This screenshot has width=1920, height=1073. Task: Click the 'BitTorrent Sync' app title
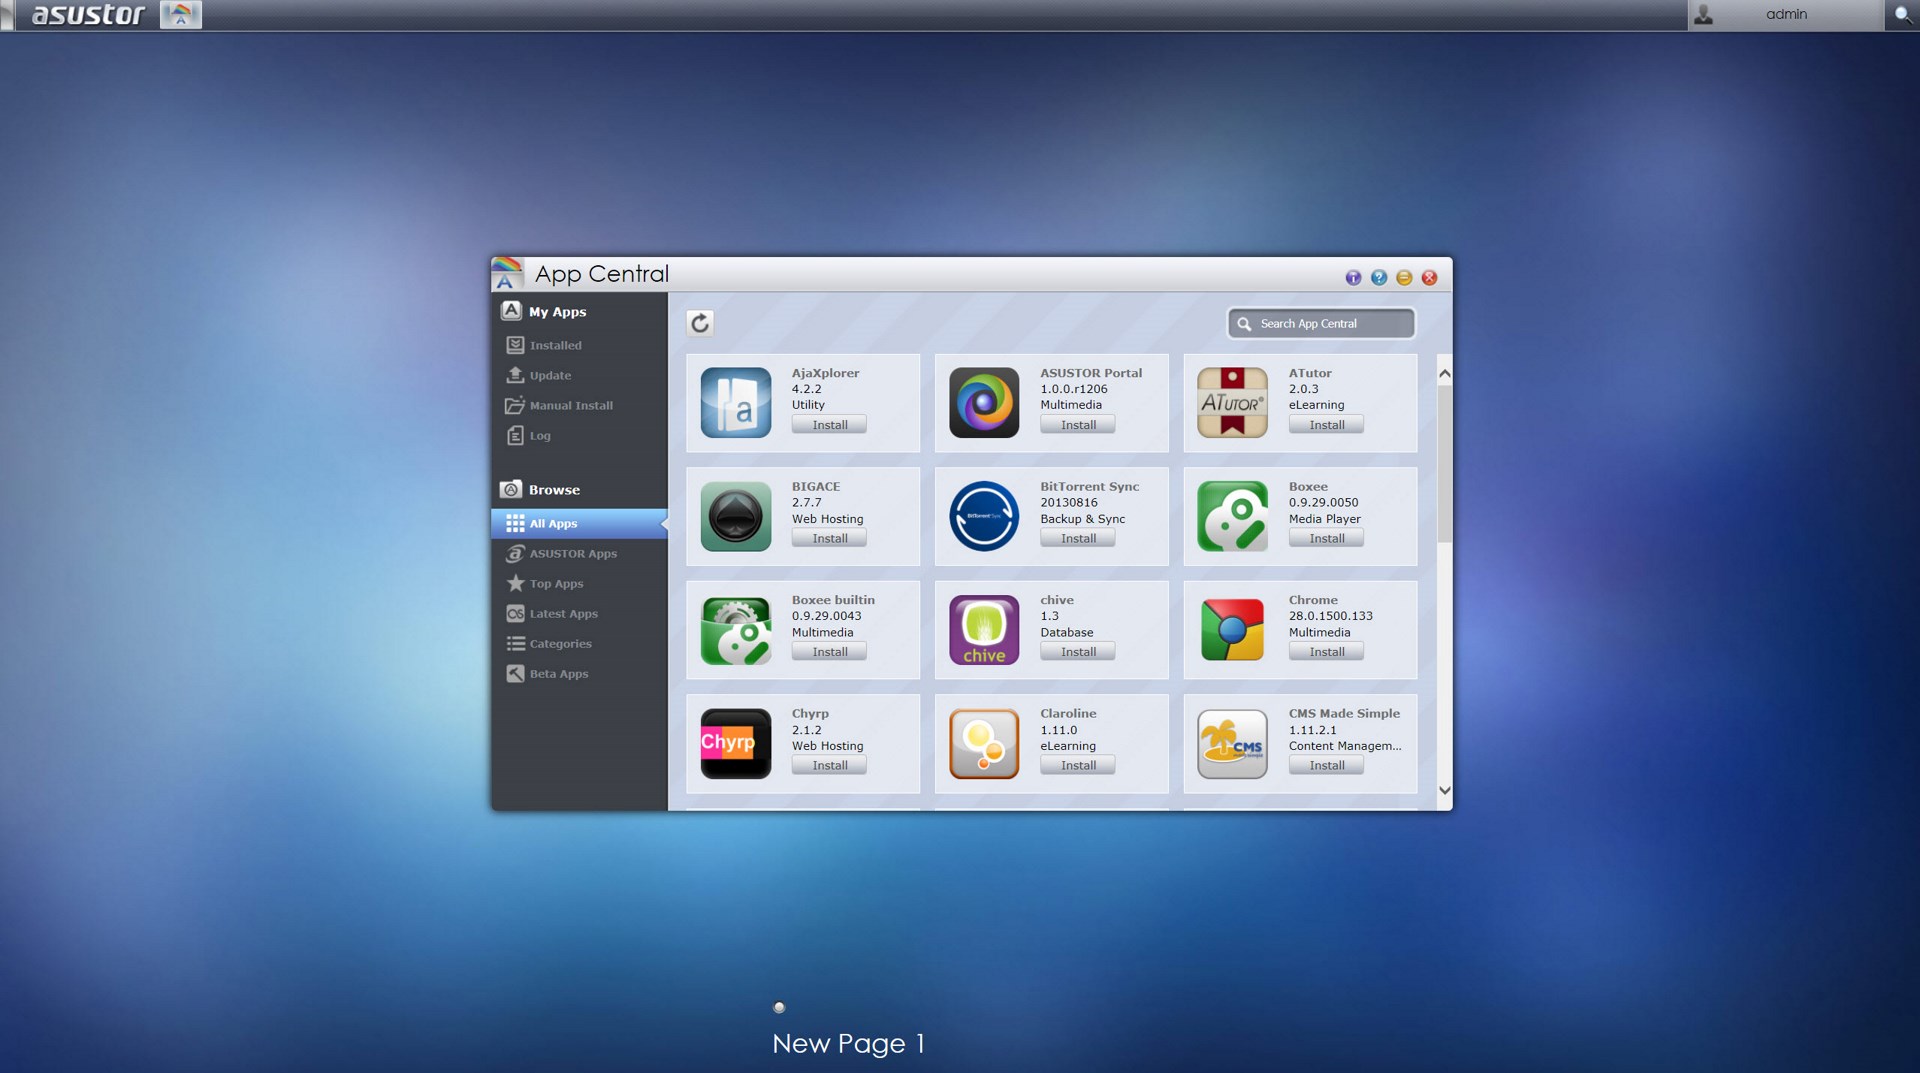point(1089,486)
